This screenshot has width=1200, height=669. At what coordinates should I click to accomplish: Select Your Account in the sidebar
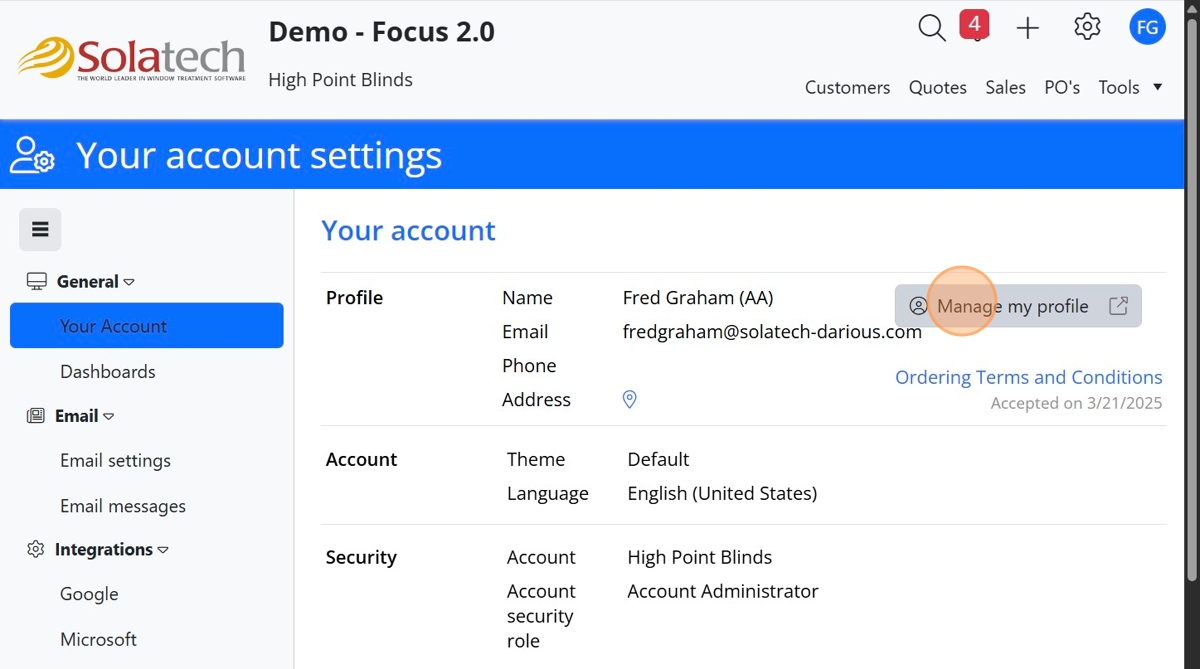point(147,326)
